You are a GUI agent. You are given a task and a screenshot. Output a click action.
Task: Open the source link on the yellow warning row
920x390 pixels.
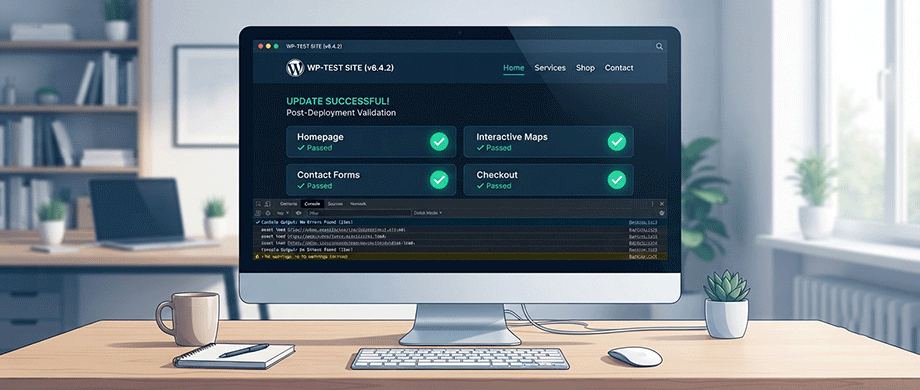(x=643, y=257)
